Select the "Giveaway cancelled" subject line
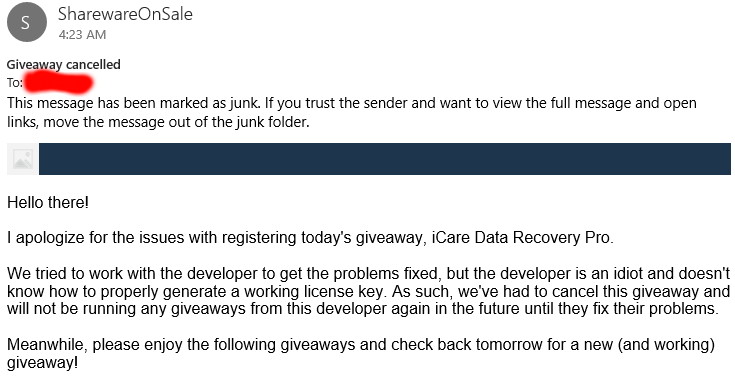735x380 pixels. 63,65
